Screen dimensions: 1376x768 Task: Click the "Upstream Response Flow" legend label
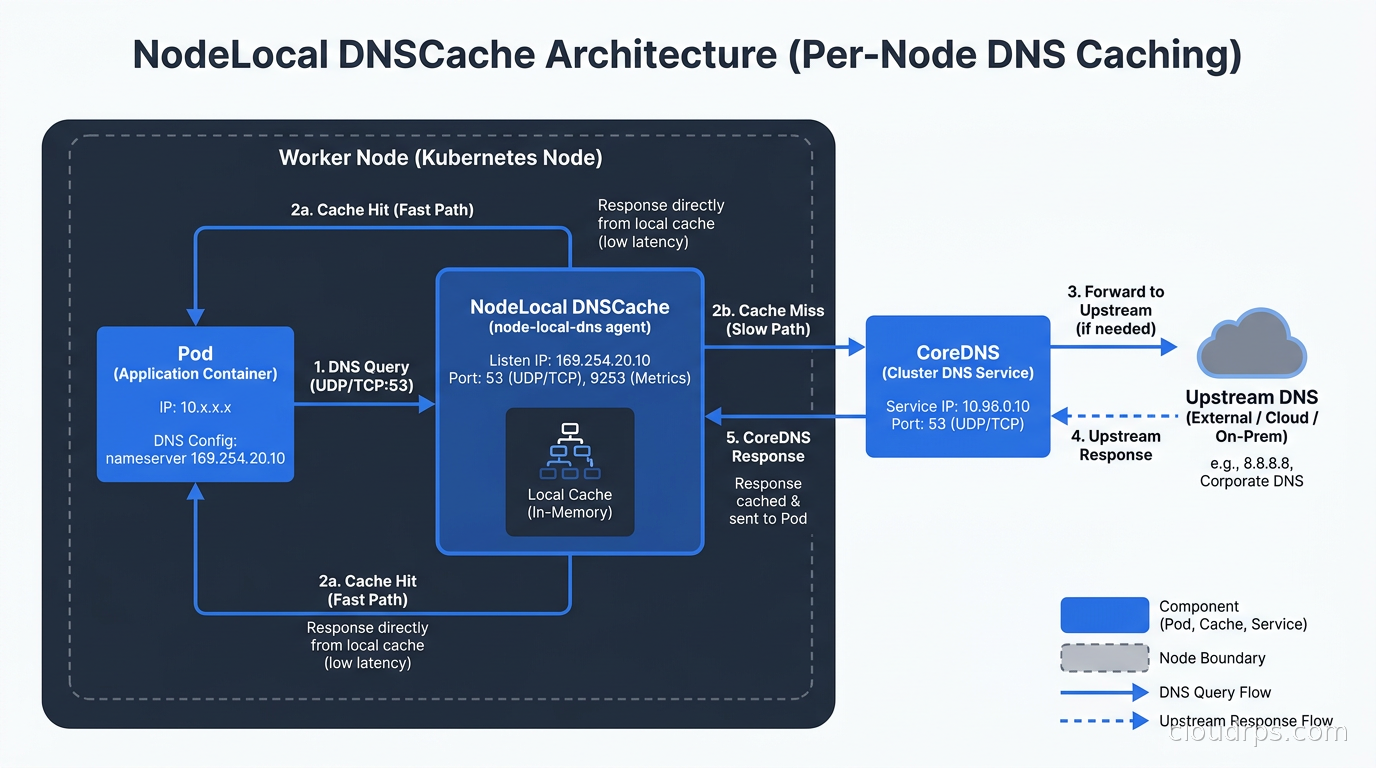(1246, 721)
